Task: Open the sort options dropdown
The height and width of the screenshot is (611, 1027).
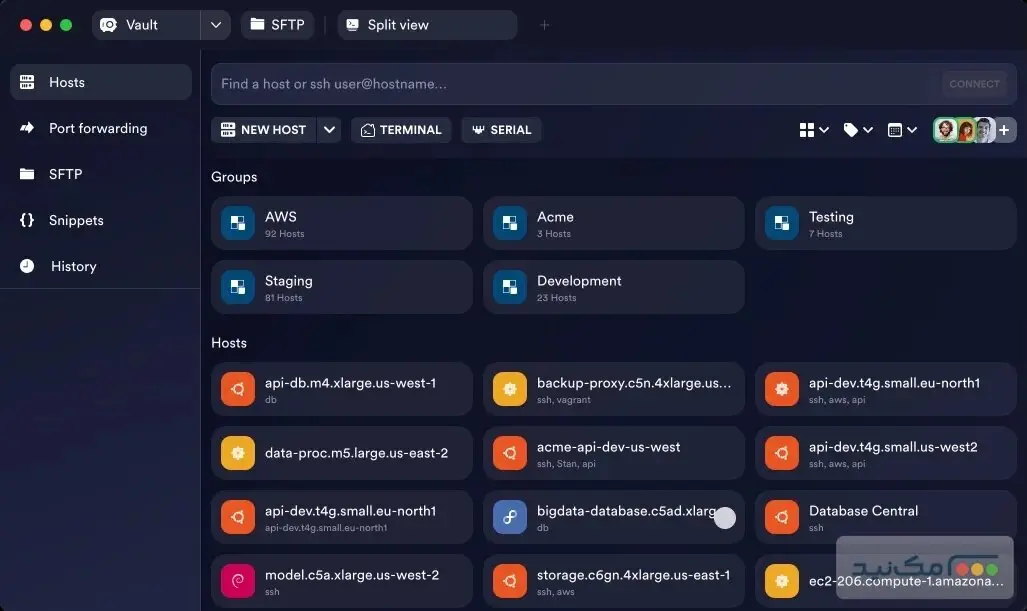Action: pyautogui.click(x=902, y=130)
